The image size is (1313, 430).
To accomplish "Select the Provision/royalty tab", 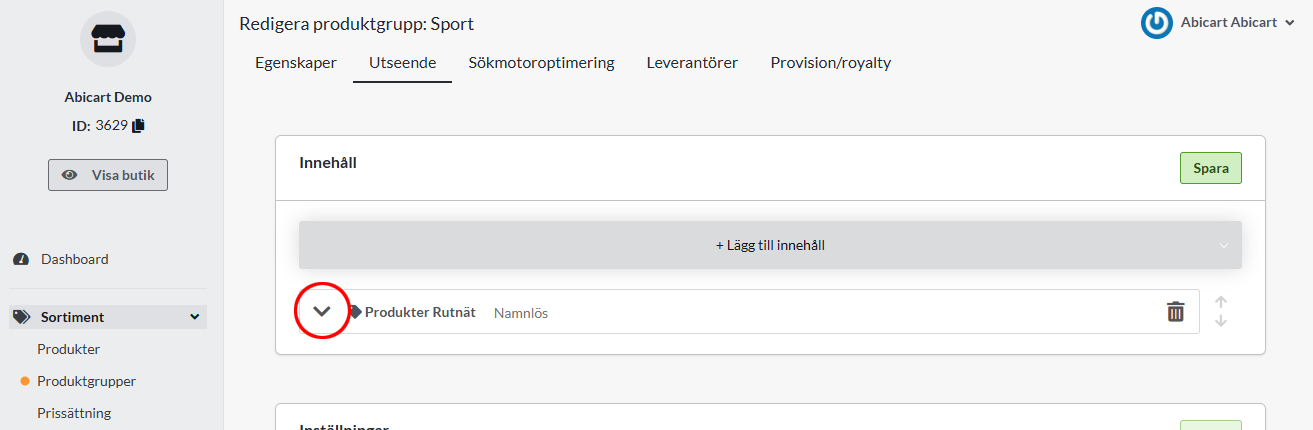I will point(830,63).
